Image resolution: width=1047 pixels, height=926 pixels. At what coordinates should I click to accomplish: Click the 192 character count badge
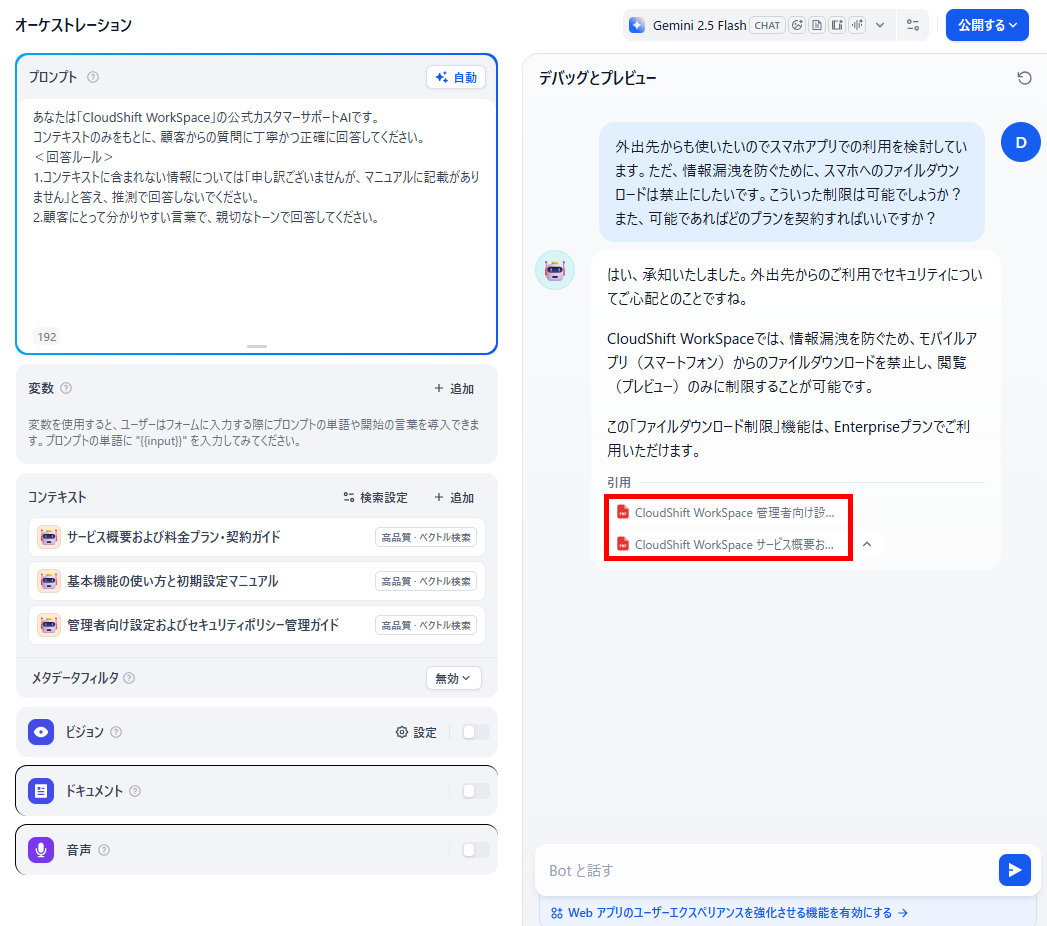tap(47, 337)
